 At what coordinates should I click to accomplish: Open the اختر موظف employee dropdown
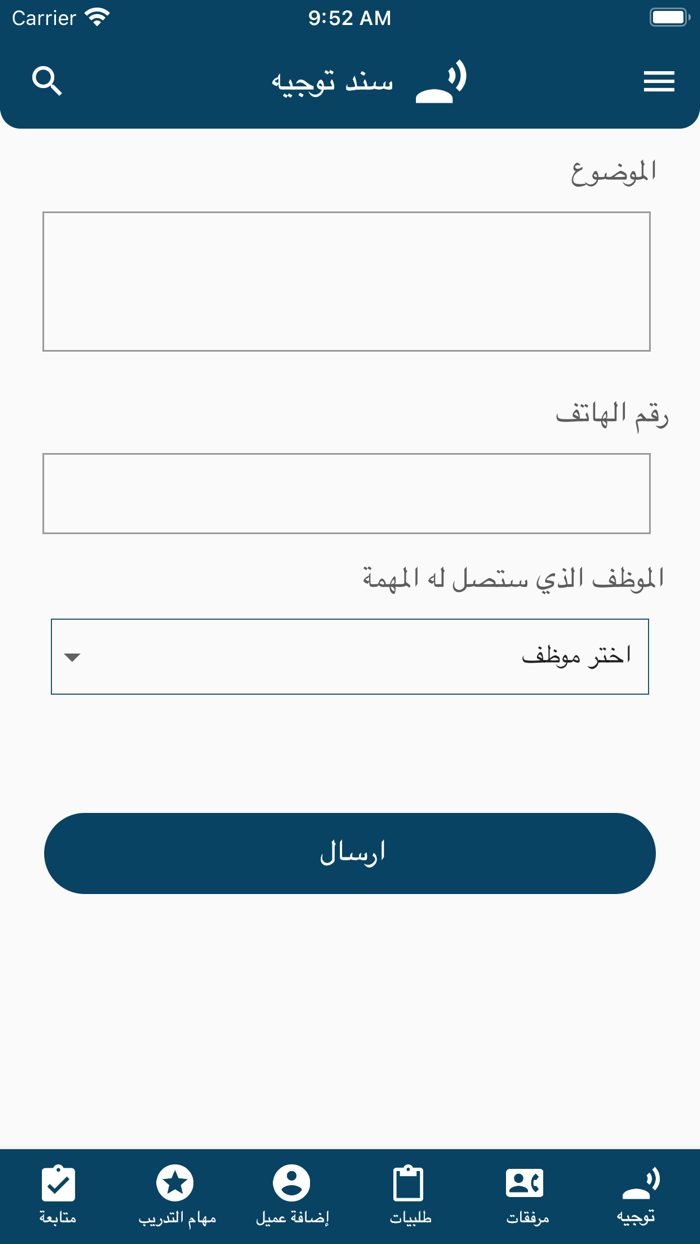(349, 656)
